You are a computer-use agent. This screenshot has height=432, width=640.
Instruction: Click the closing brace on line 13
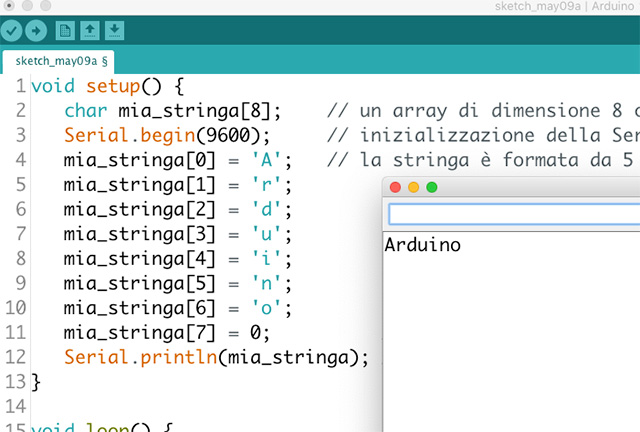click(36, 382)
